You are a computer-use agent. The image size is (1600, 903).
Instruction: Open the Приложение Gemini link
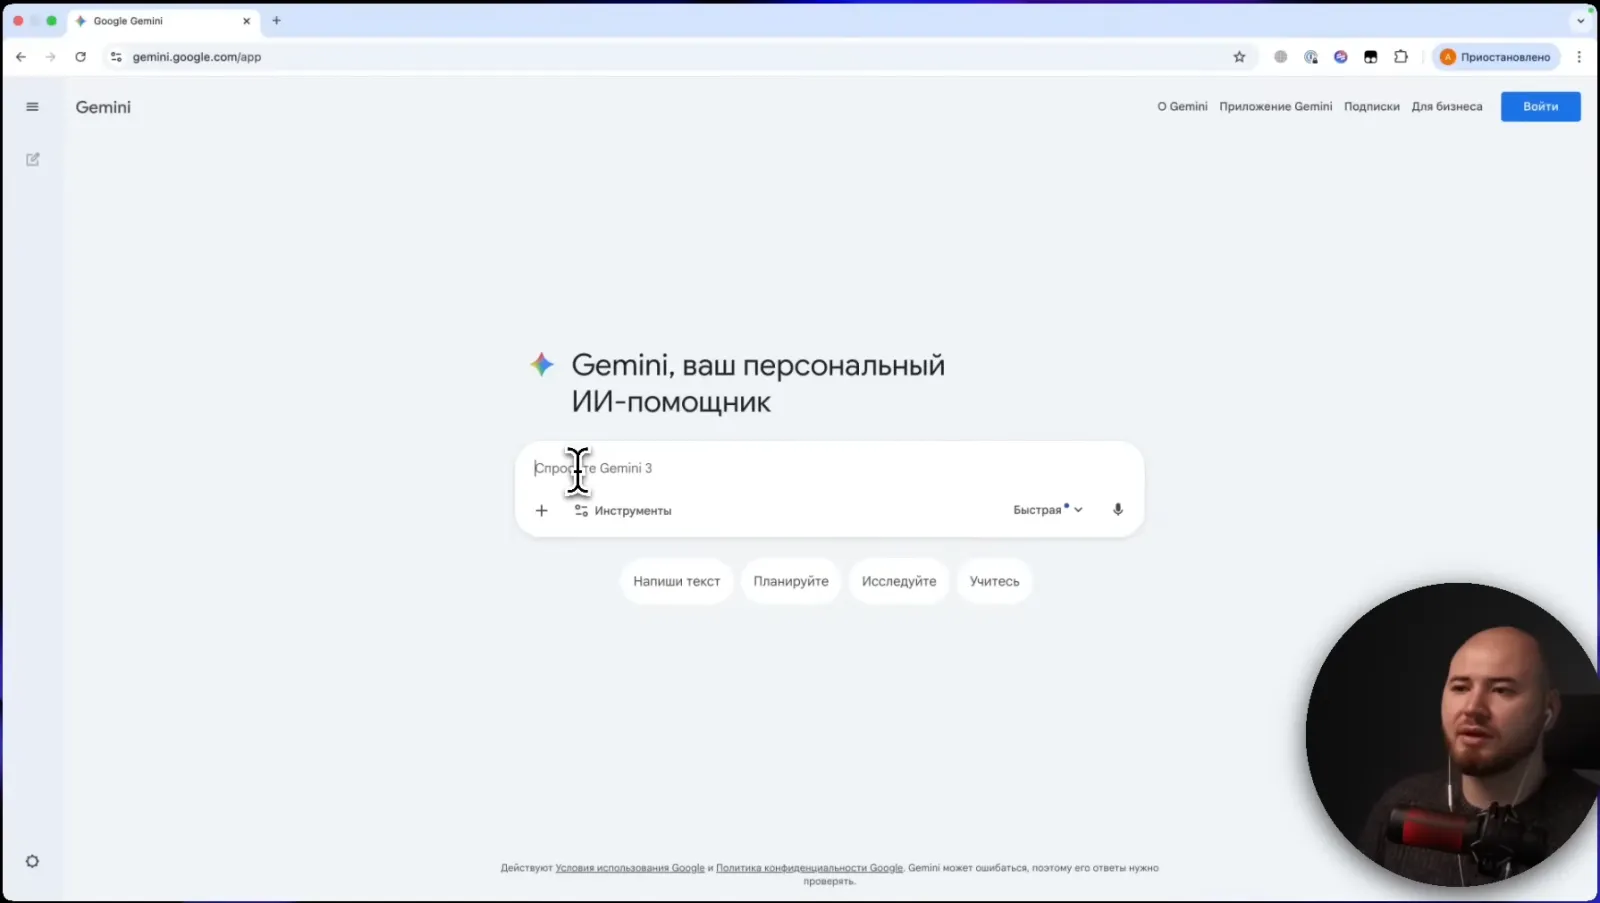pyautogui.click(x=1276, y=106)
